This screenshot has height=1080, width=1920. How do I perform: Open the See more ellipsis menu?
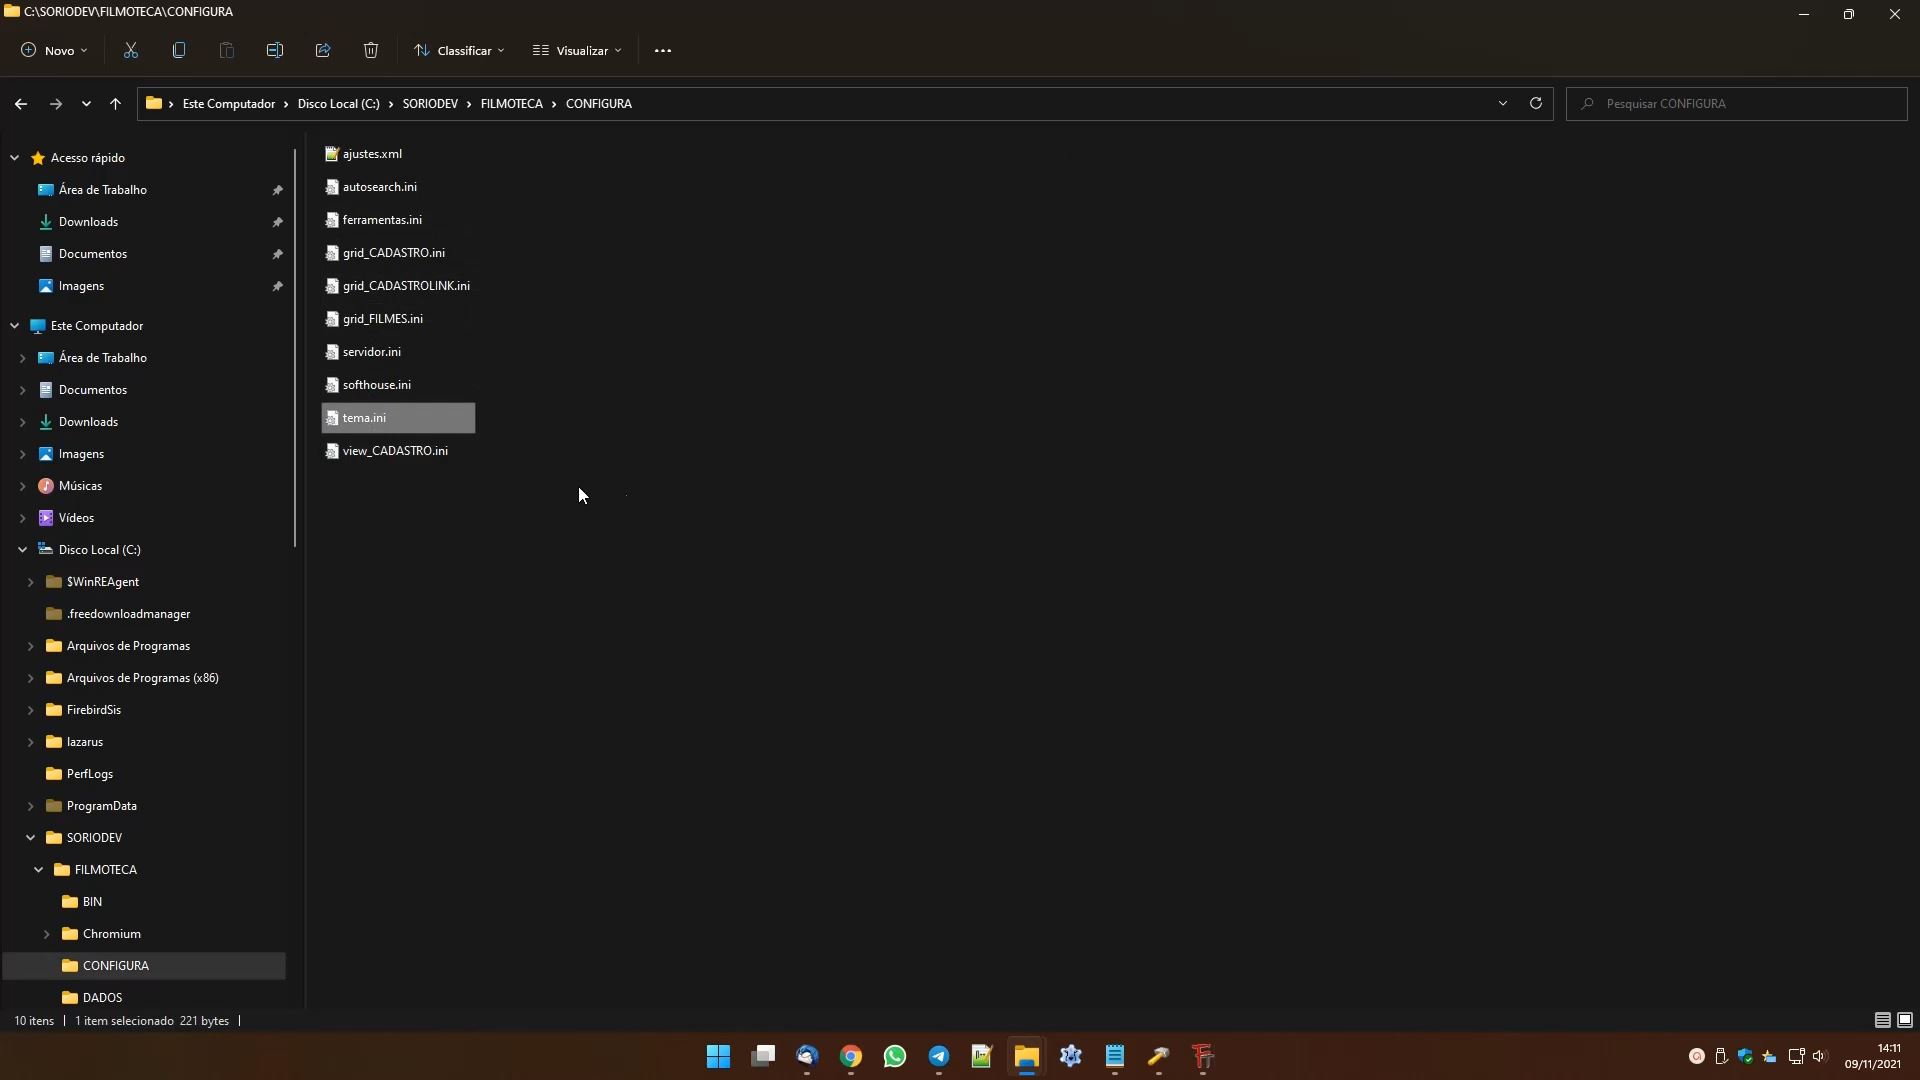(663, 50)
